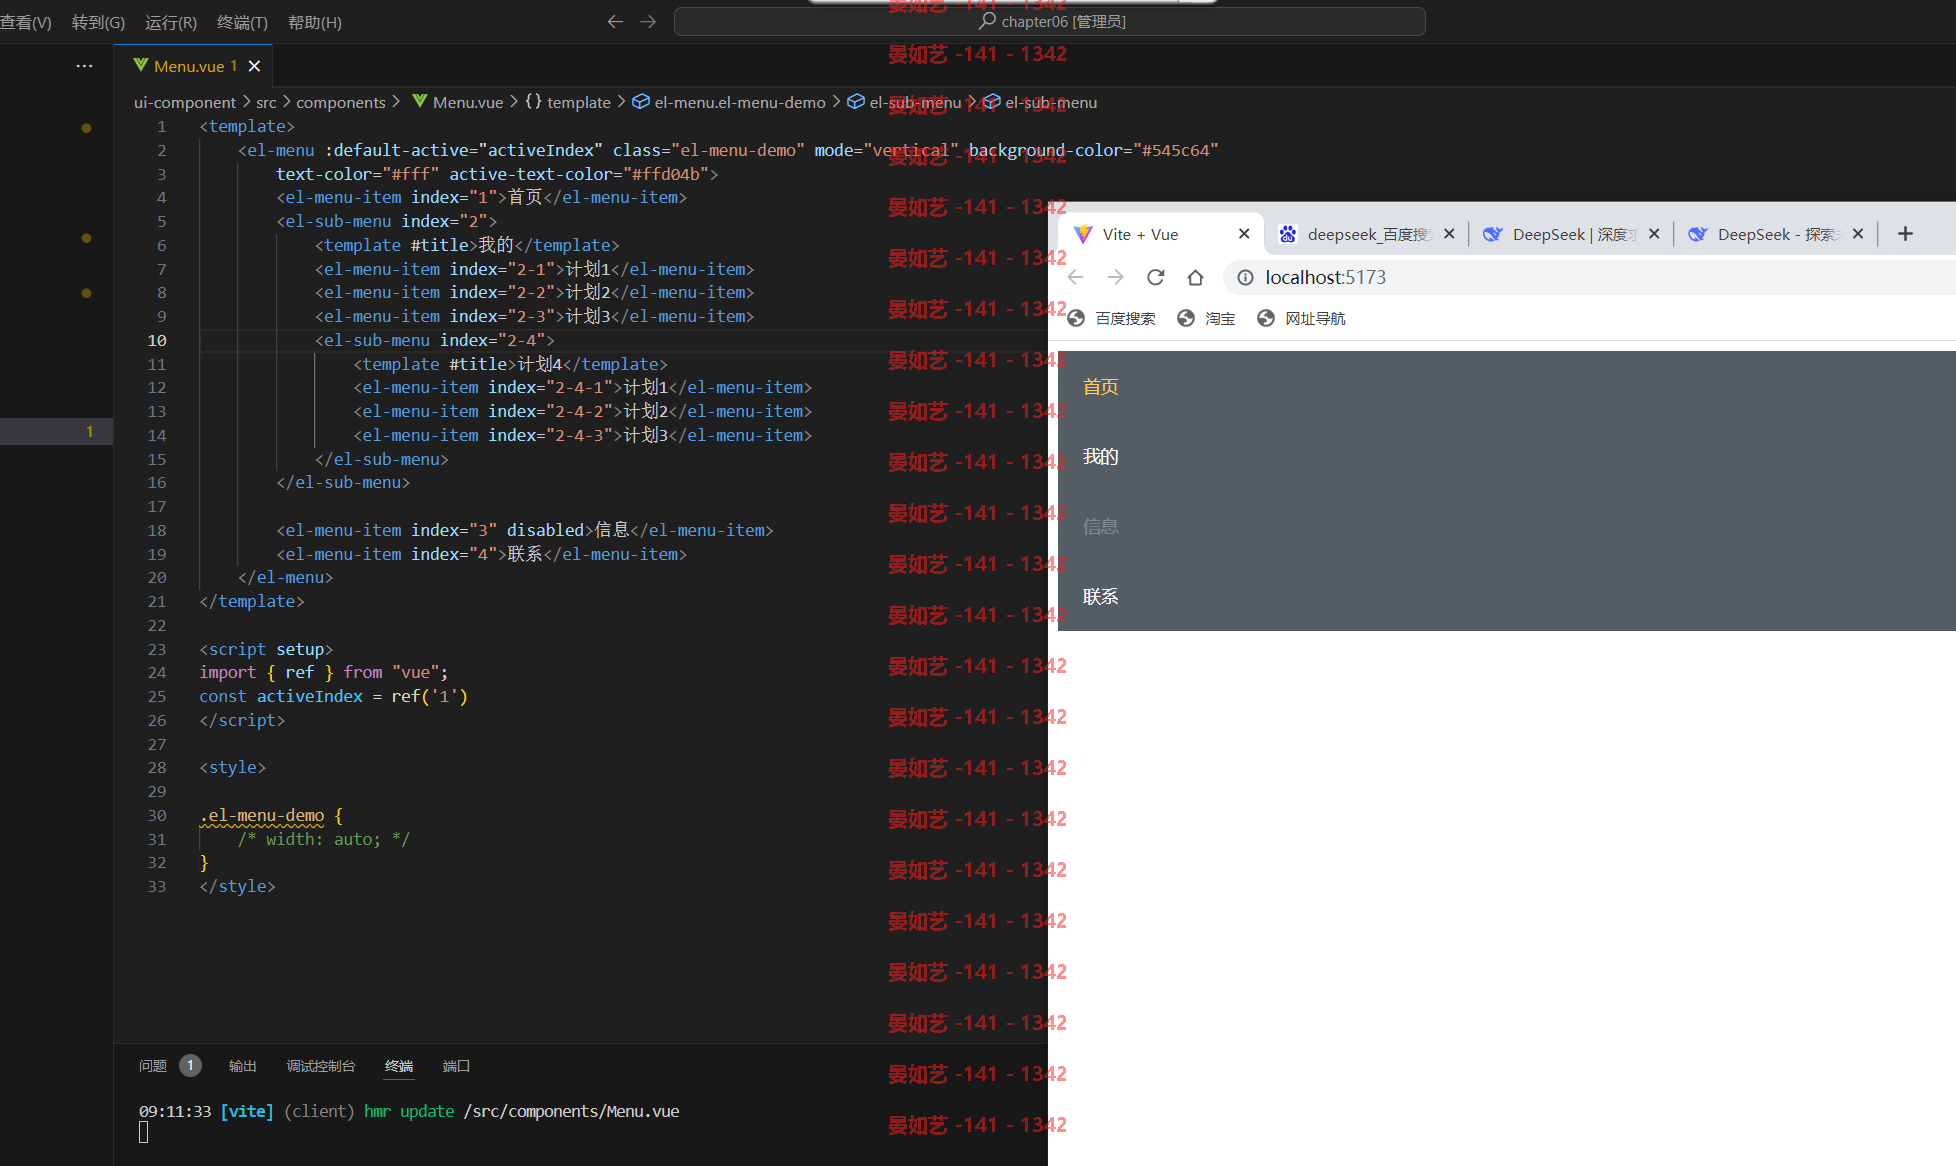
Task: Open the 问题 problems panel tab
Action: pos(153,1066)
